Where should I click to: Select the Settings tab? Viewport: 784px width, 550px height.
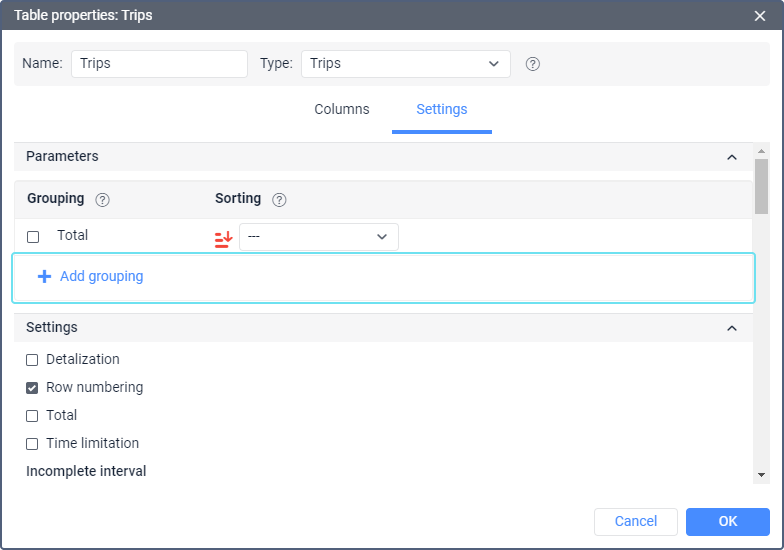tap(441, 110)
